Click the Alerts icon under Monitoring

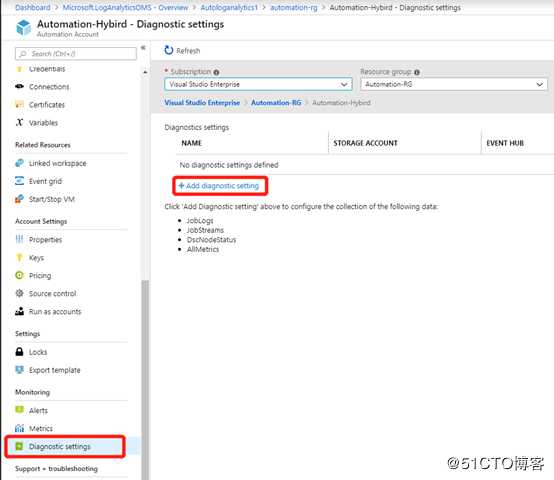(x=19, y=410)
